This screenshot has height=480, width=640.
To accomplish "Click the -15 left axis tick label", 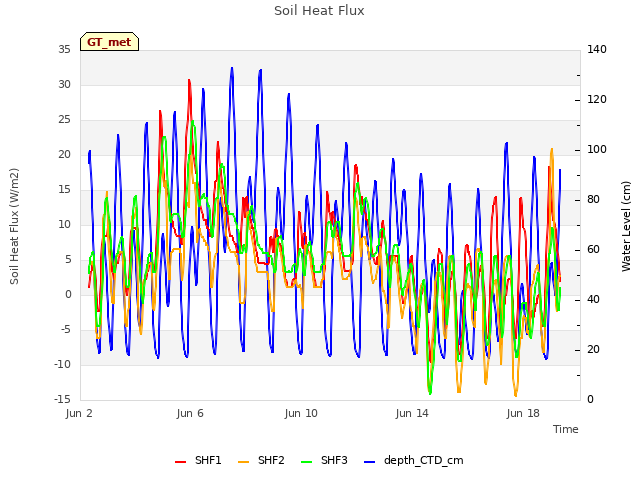I will [62, 400].
